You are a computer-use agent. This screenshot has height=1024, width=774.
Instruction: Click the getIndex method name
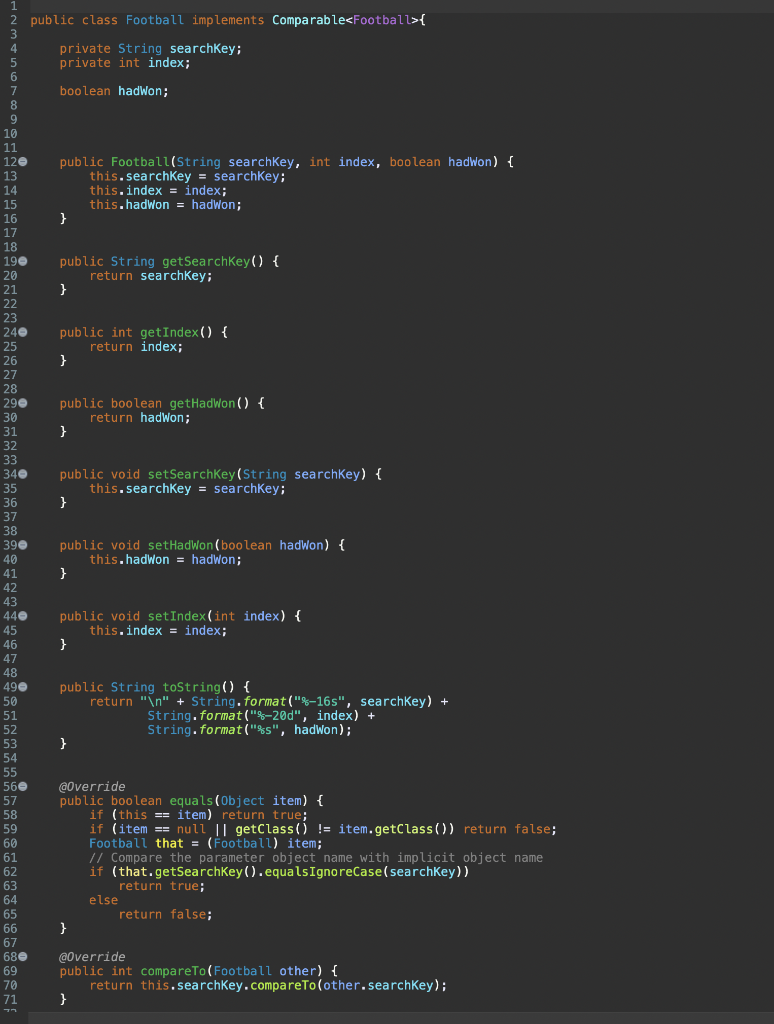point(169,332)
